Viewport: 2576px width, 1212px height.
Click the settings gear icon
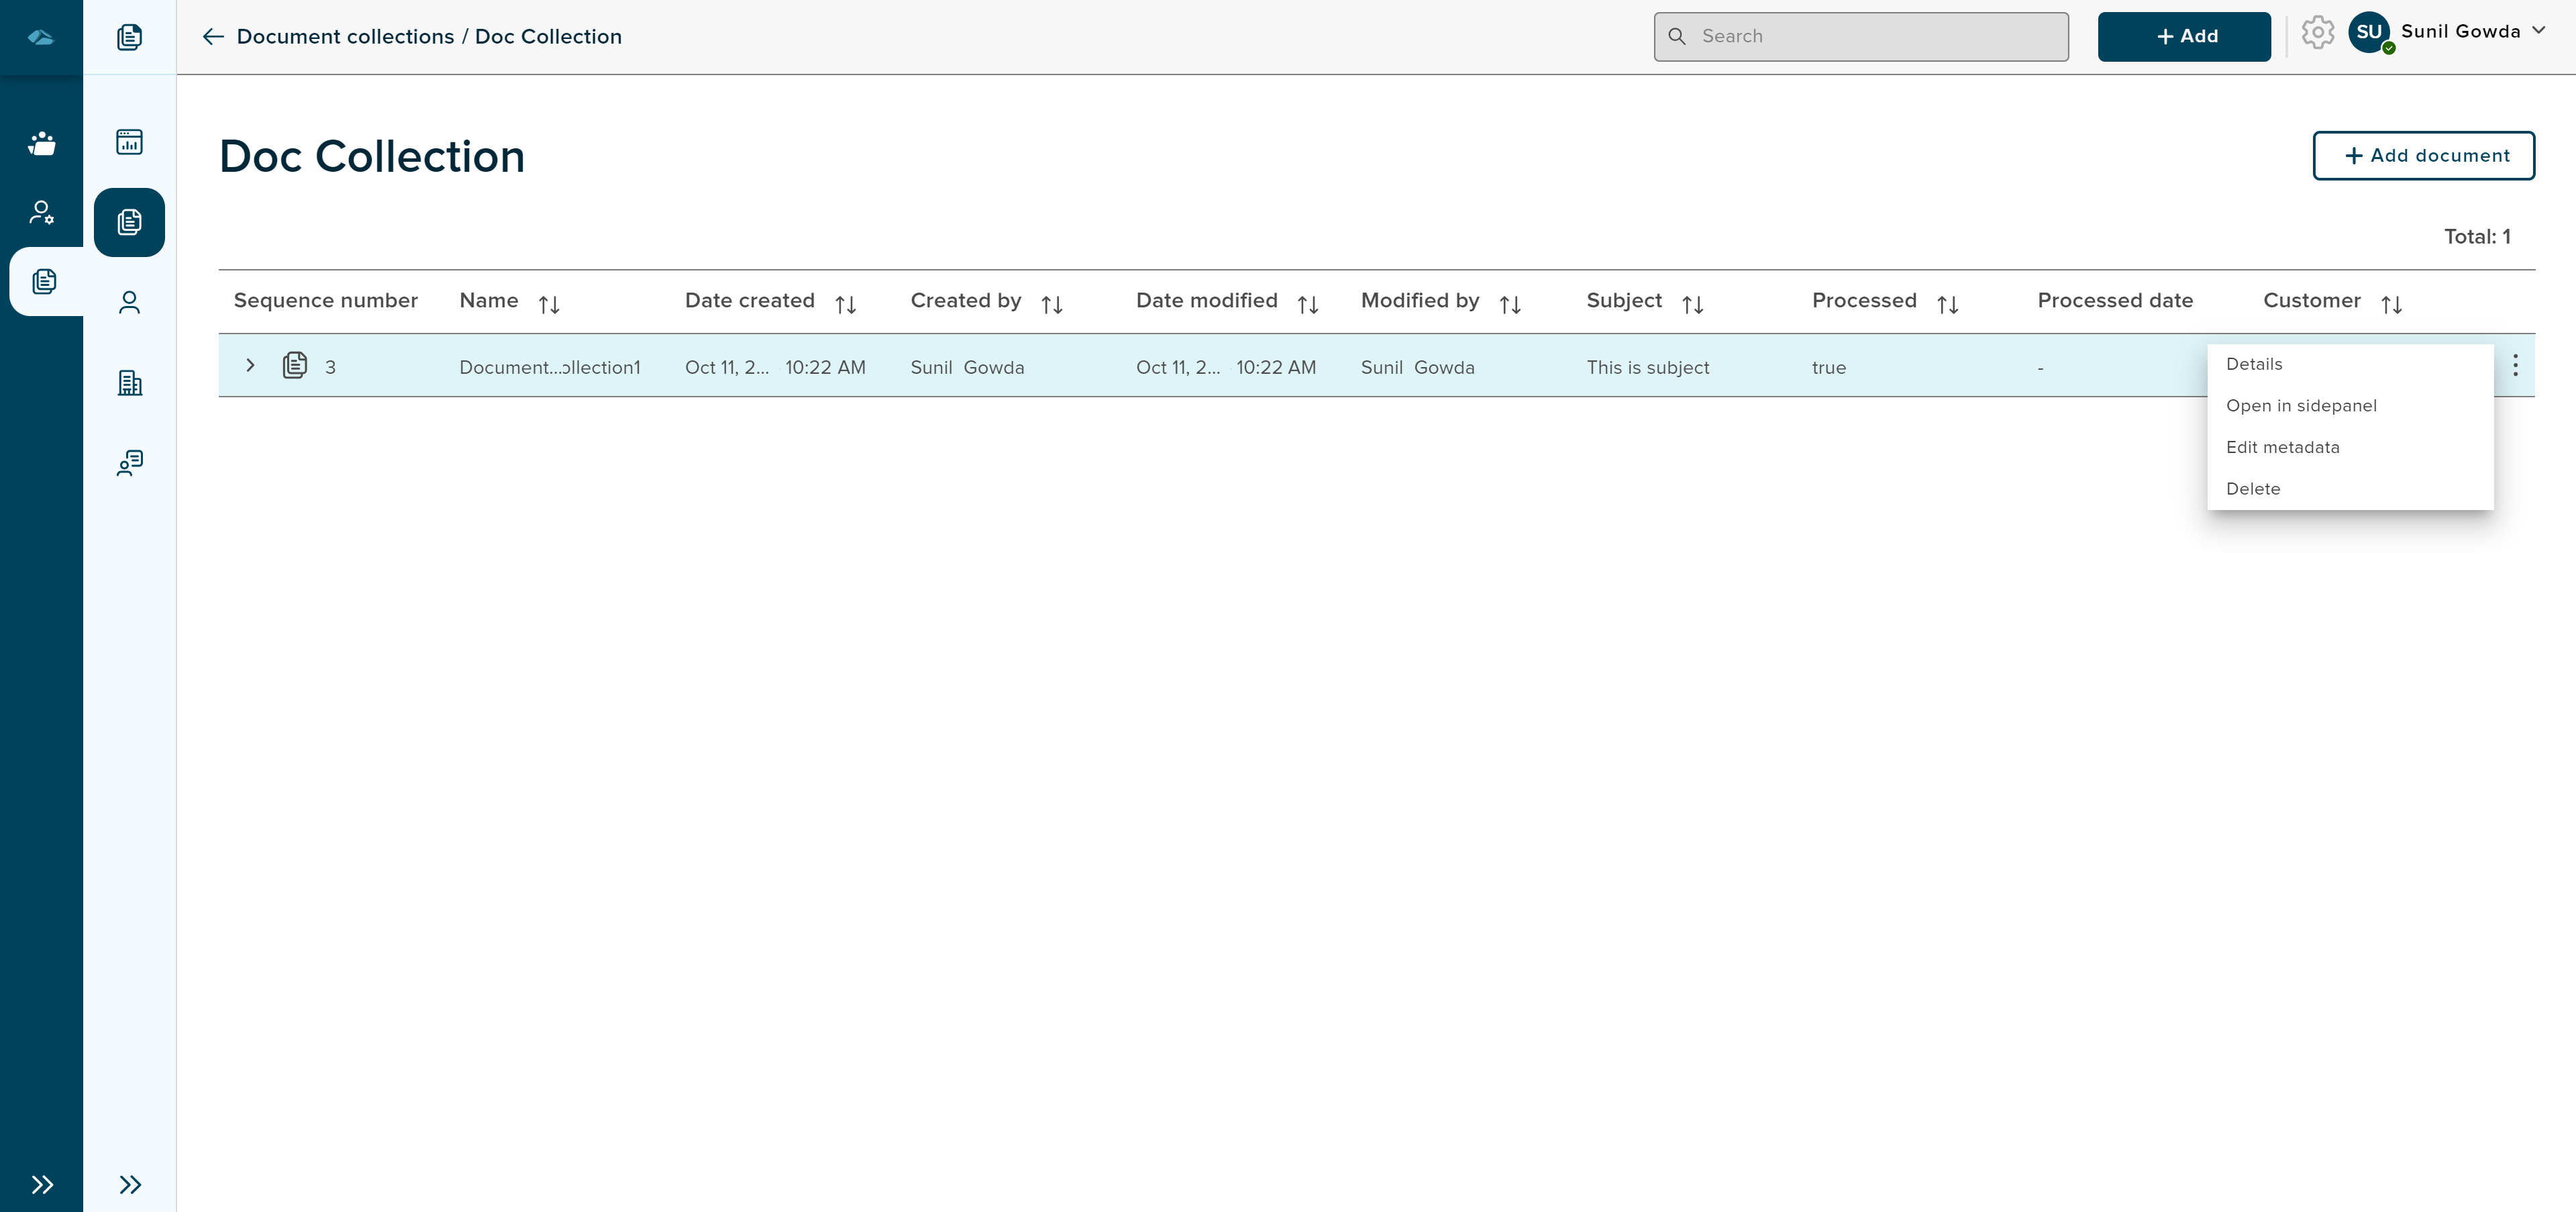coord(2318,33)
